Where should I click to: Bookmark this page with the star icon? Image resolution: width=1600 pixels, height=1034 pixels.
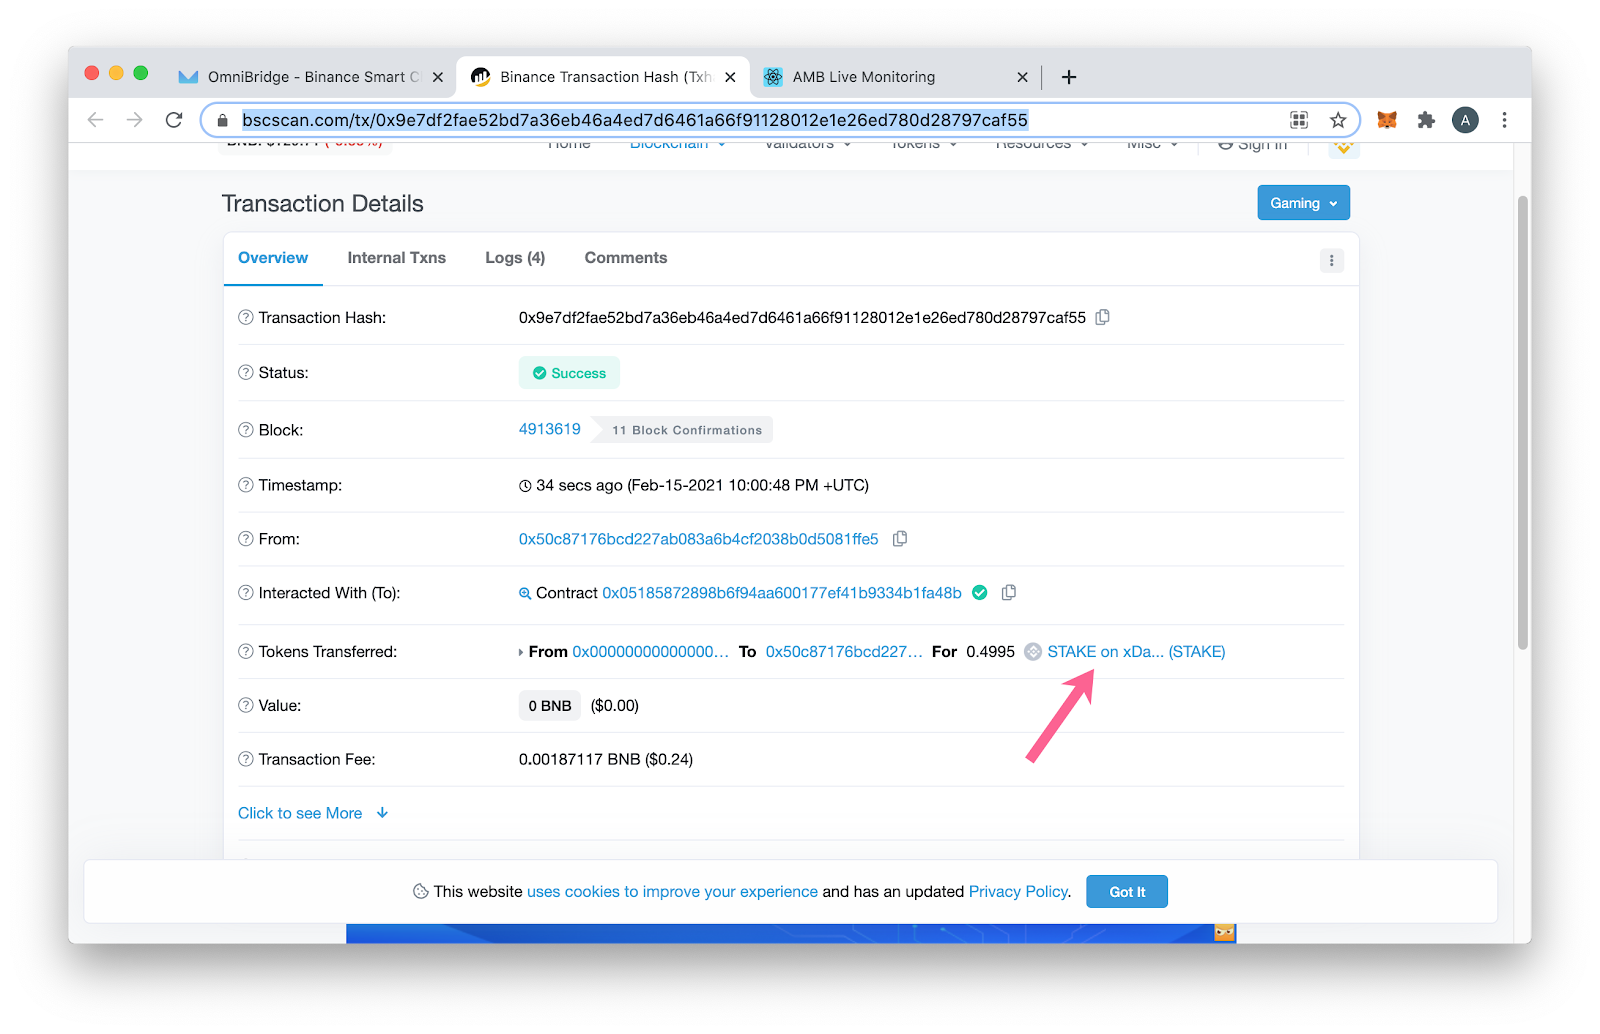click(x=1338, y=120)
